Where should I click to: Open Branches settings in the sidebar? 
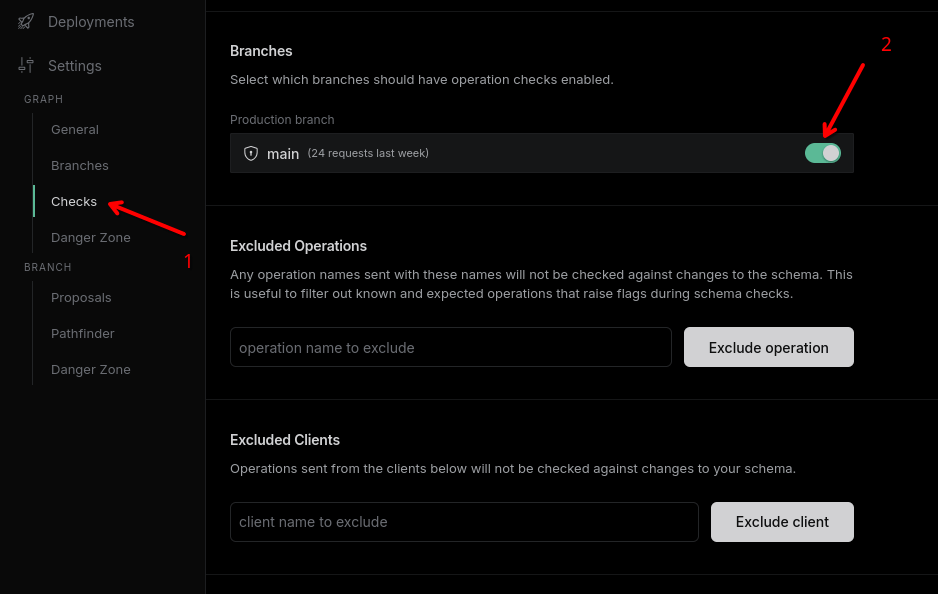coord(80,165)
